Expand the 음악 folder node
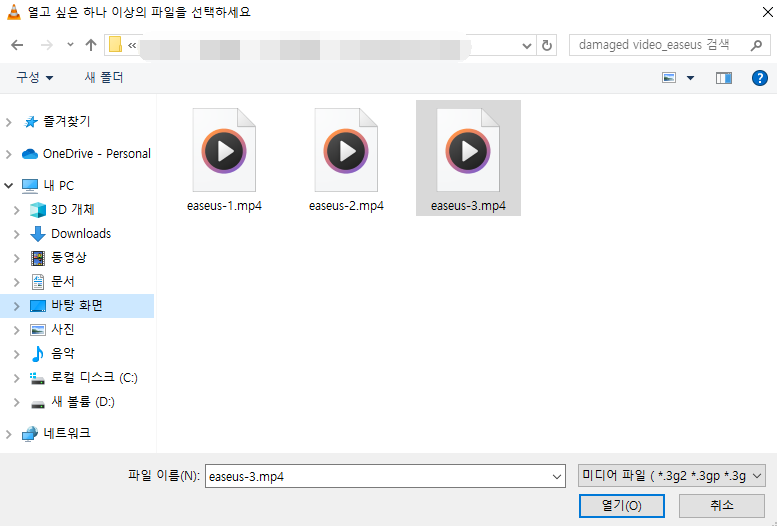The height and width of the screenshot is (526, 777). (16, 354)
